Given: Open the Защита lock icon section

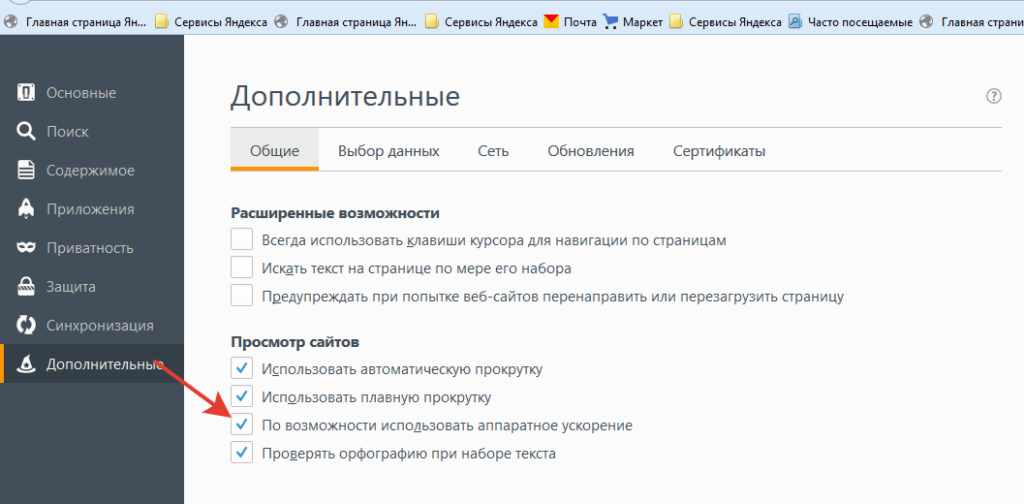Looking at the screenshot, I should click(x=27, y=287).
